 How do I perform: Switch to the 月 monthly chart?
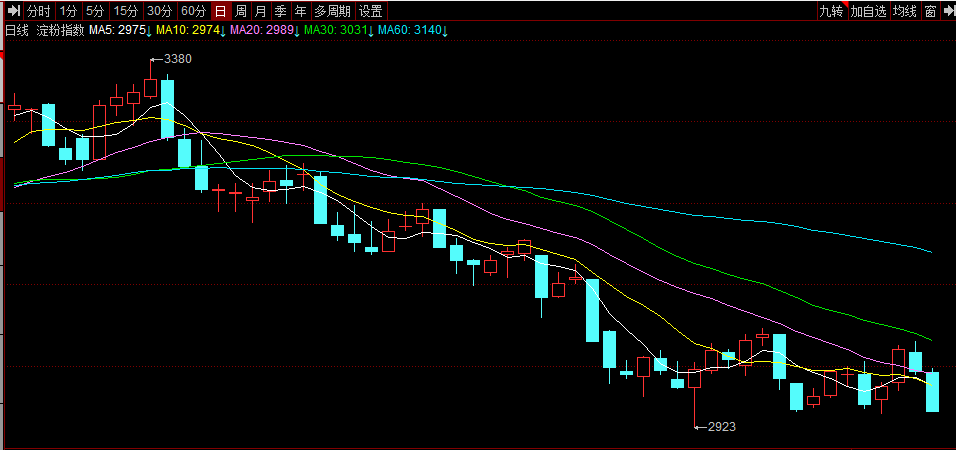[261, 10]
